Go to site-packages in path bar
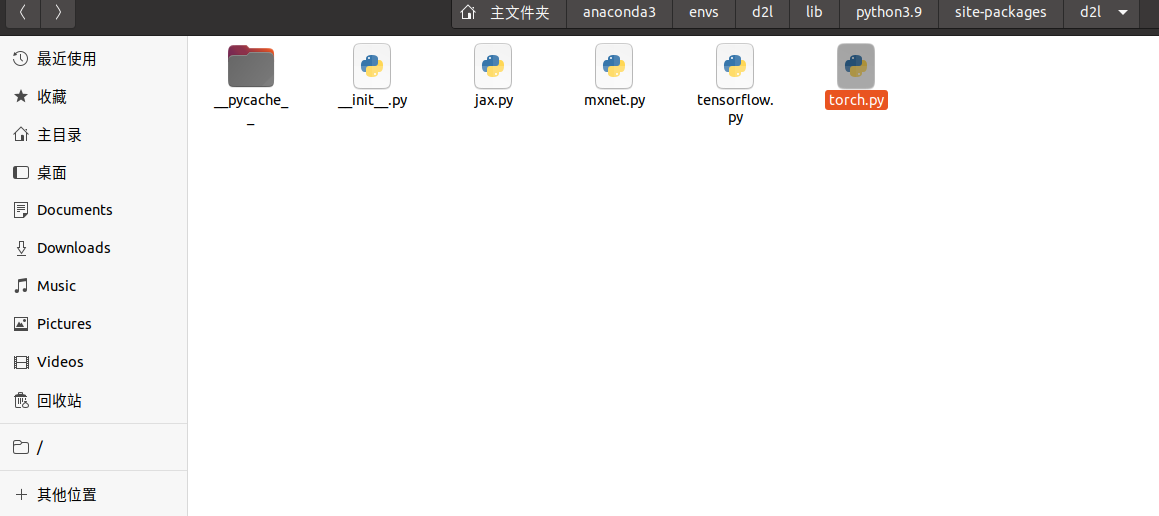 (x=1001, y=13)
